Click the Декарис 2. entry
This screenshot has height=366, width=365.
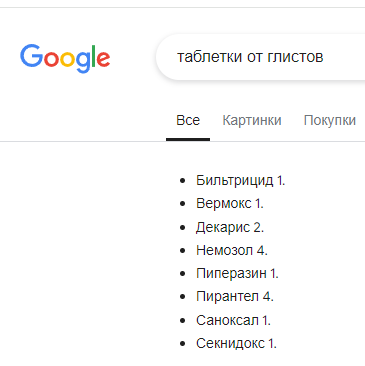pos(230,227)
